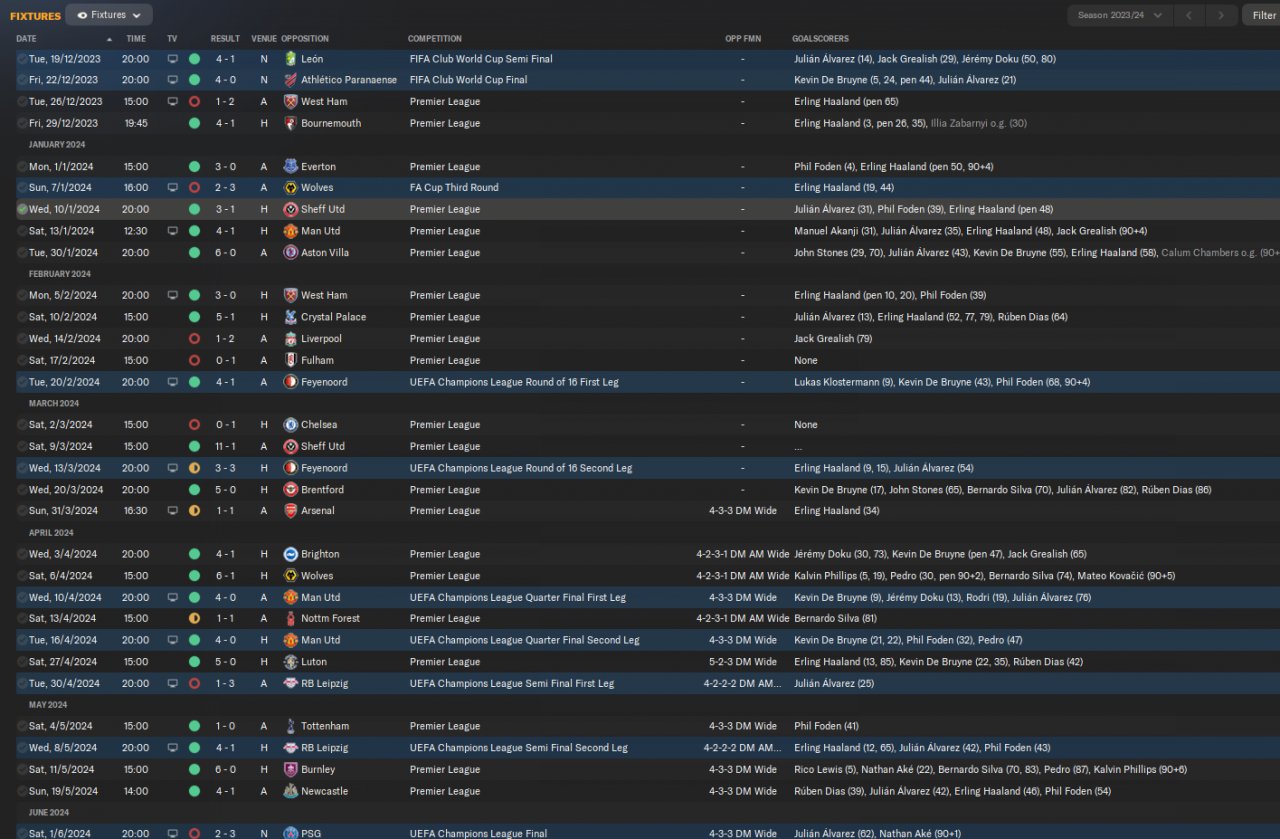
Task: Click UEFA Champions League Semi Final First Leg
Action: [x=511, y=684]
